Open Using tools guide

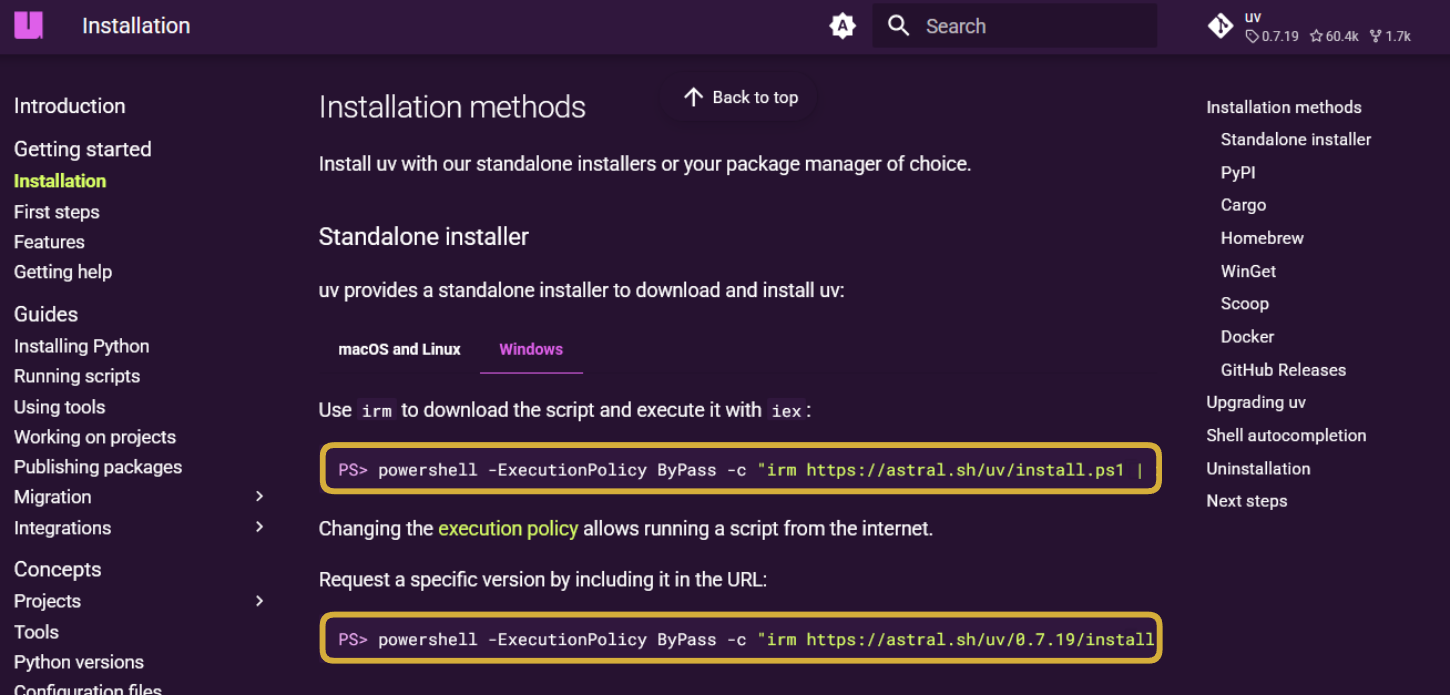(x=59, y=407)
